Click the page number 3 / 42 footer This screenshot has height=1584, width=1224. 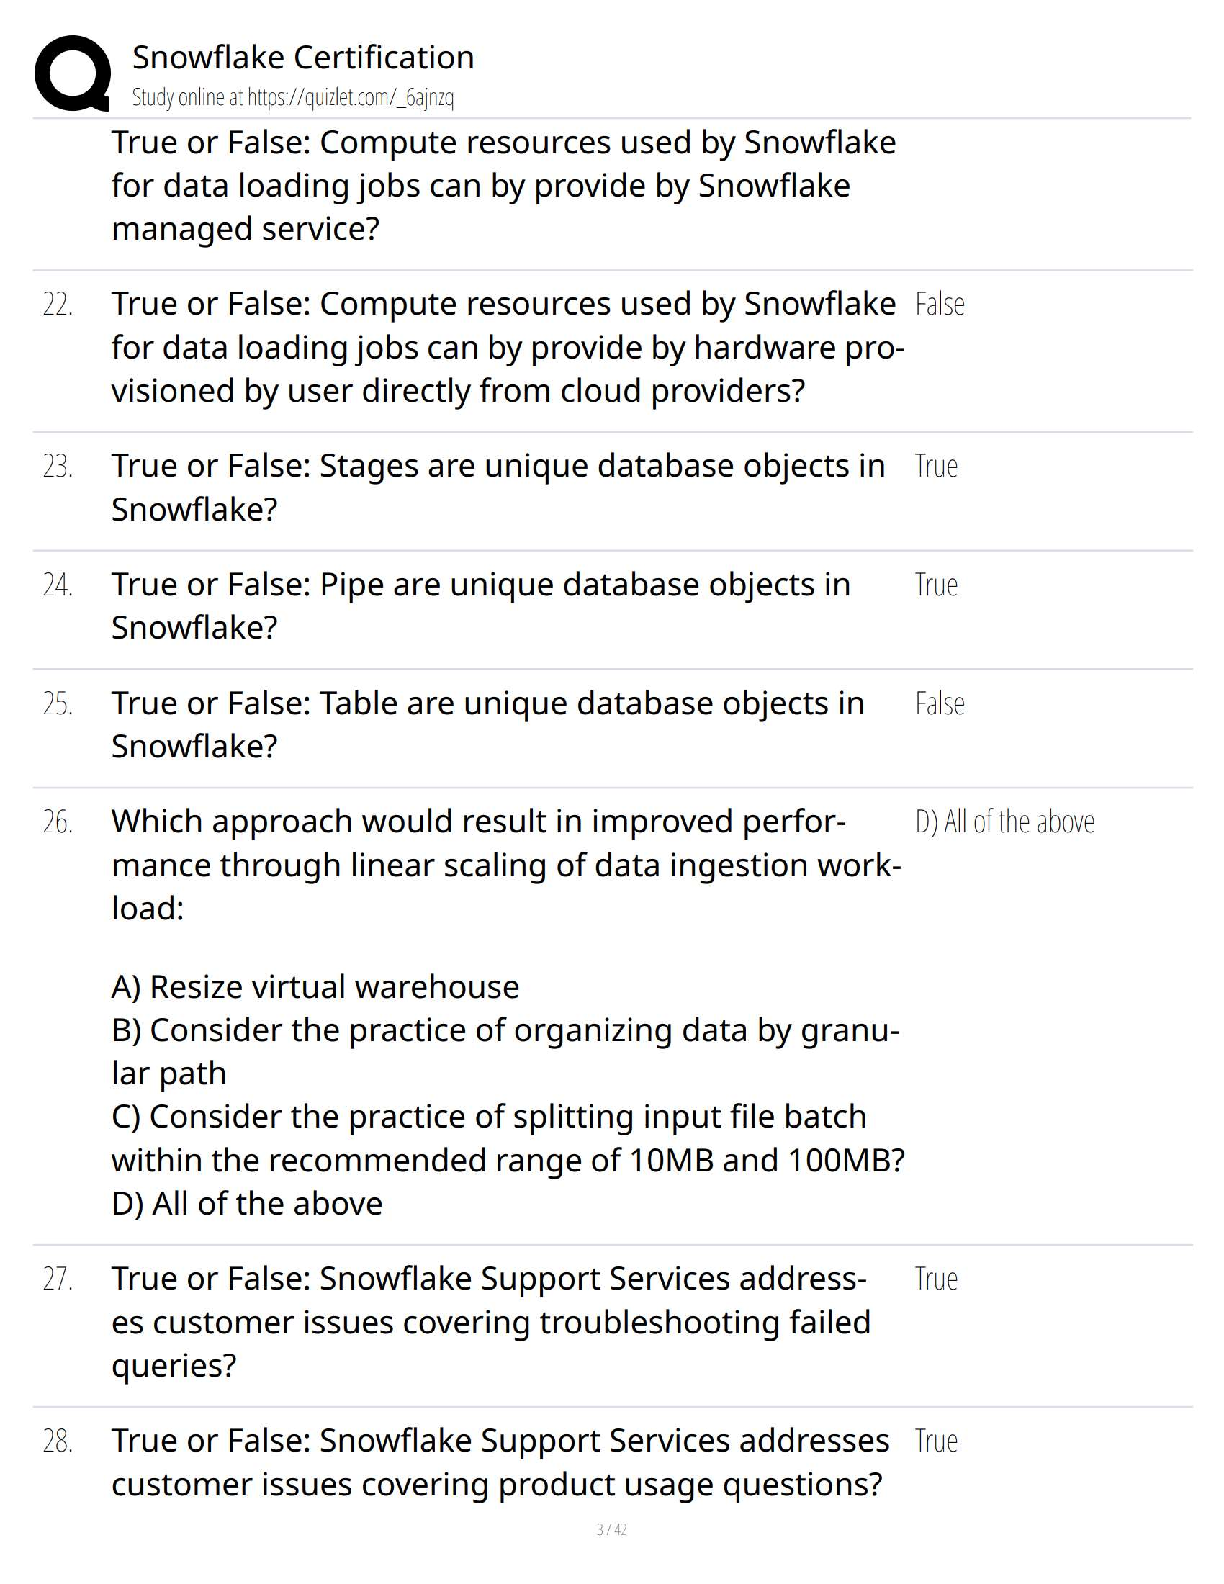tap(611, 1529)
